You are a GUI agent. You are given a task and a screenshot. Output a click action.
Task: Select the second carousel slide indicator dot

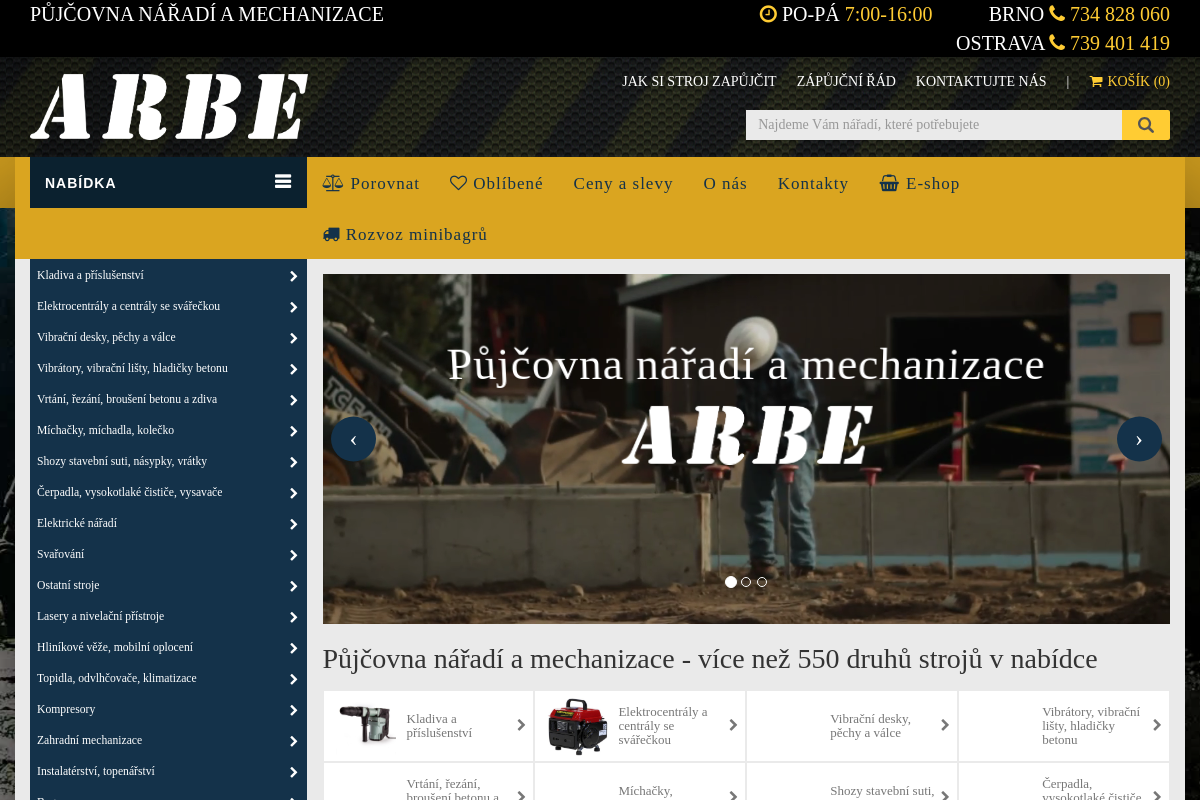pos(746,581)
